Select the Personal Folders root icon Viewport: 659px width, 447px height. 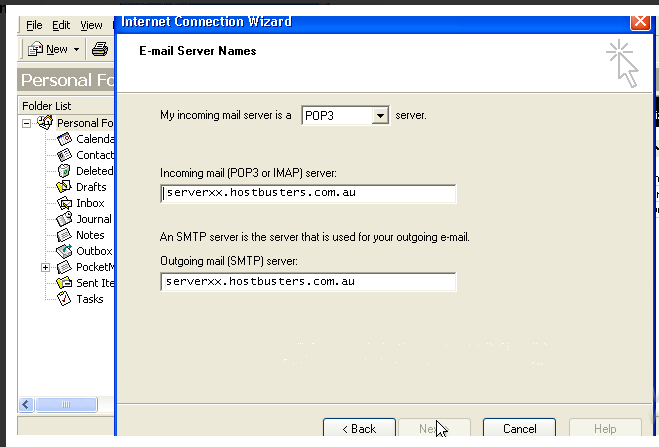[x=45, y=123]
